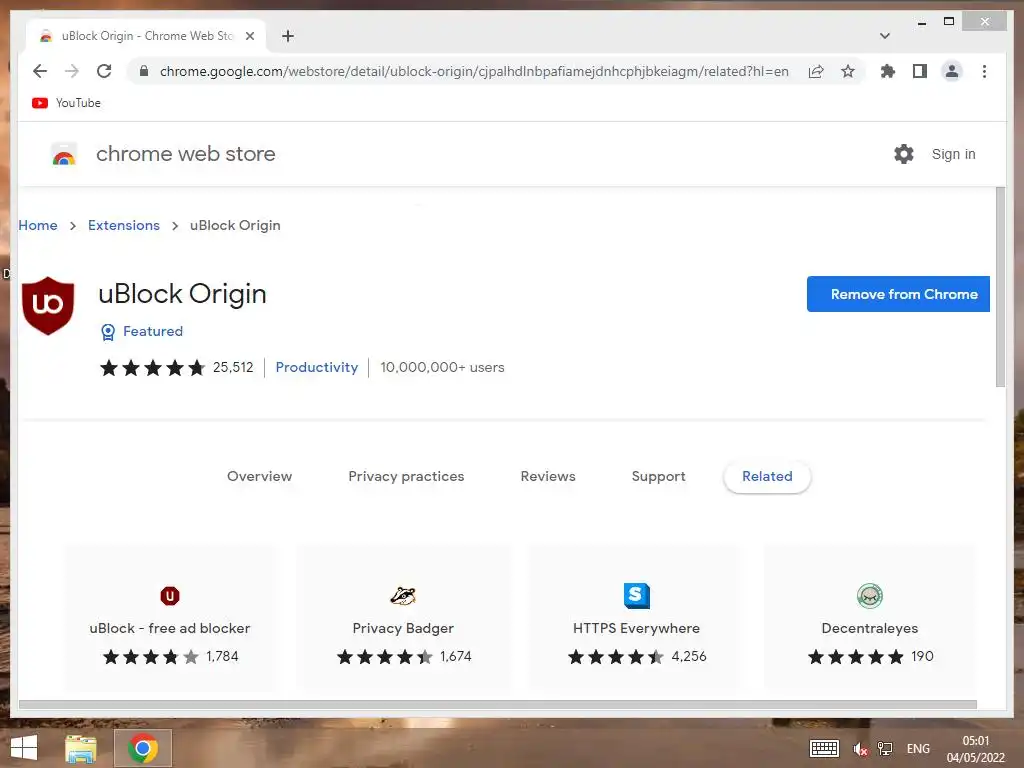Viewport: 1024px width, 768px height.
Task: Click the uBlock free ad blocker icon
Action: point(170,596)
